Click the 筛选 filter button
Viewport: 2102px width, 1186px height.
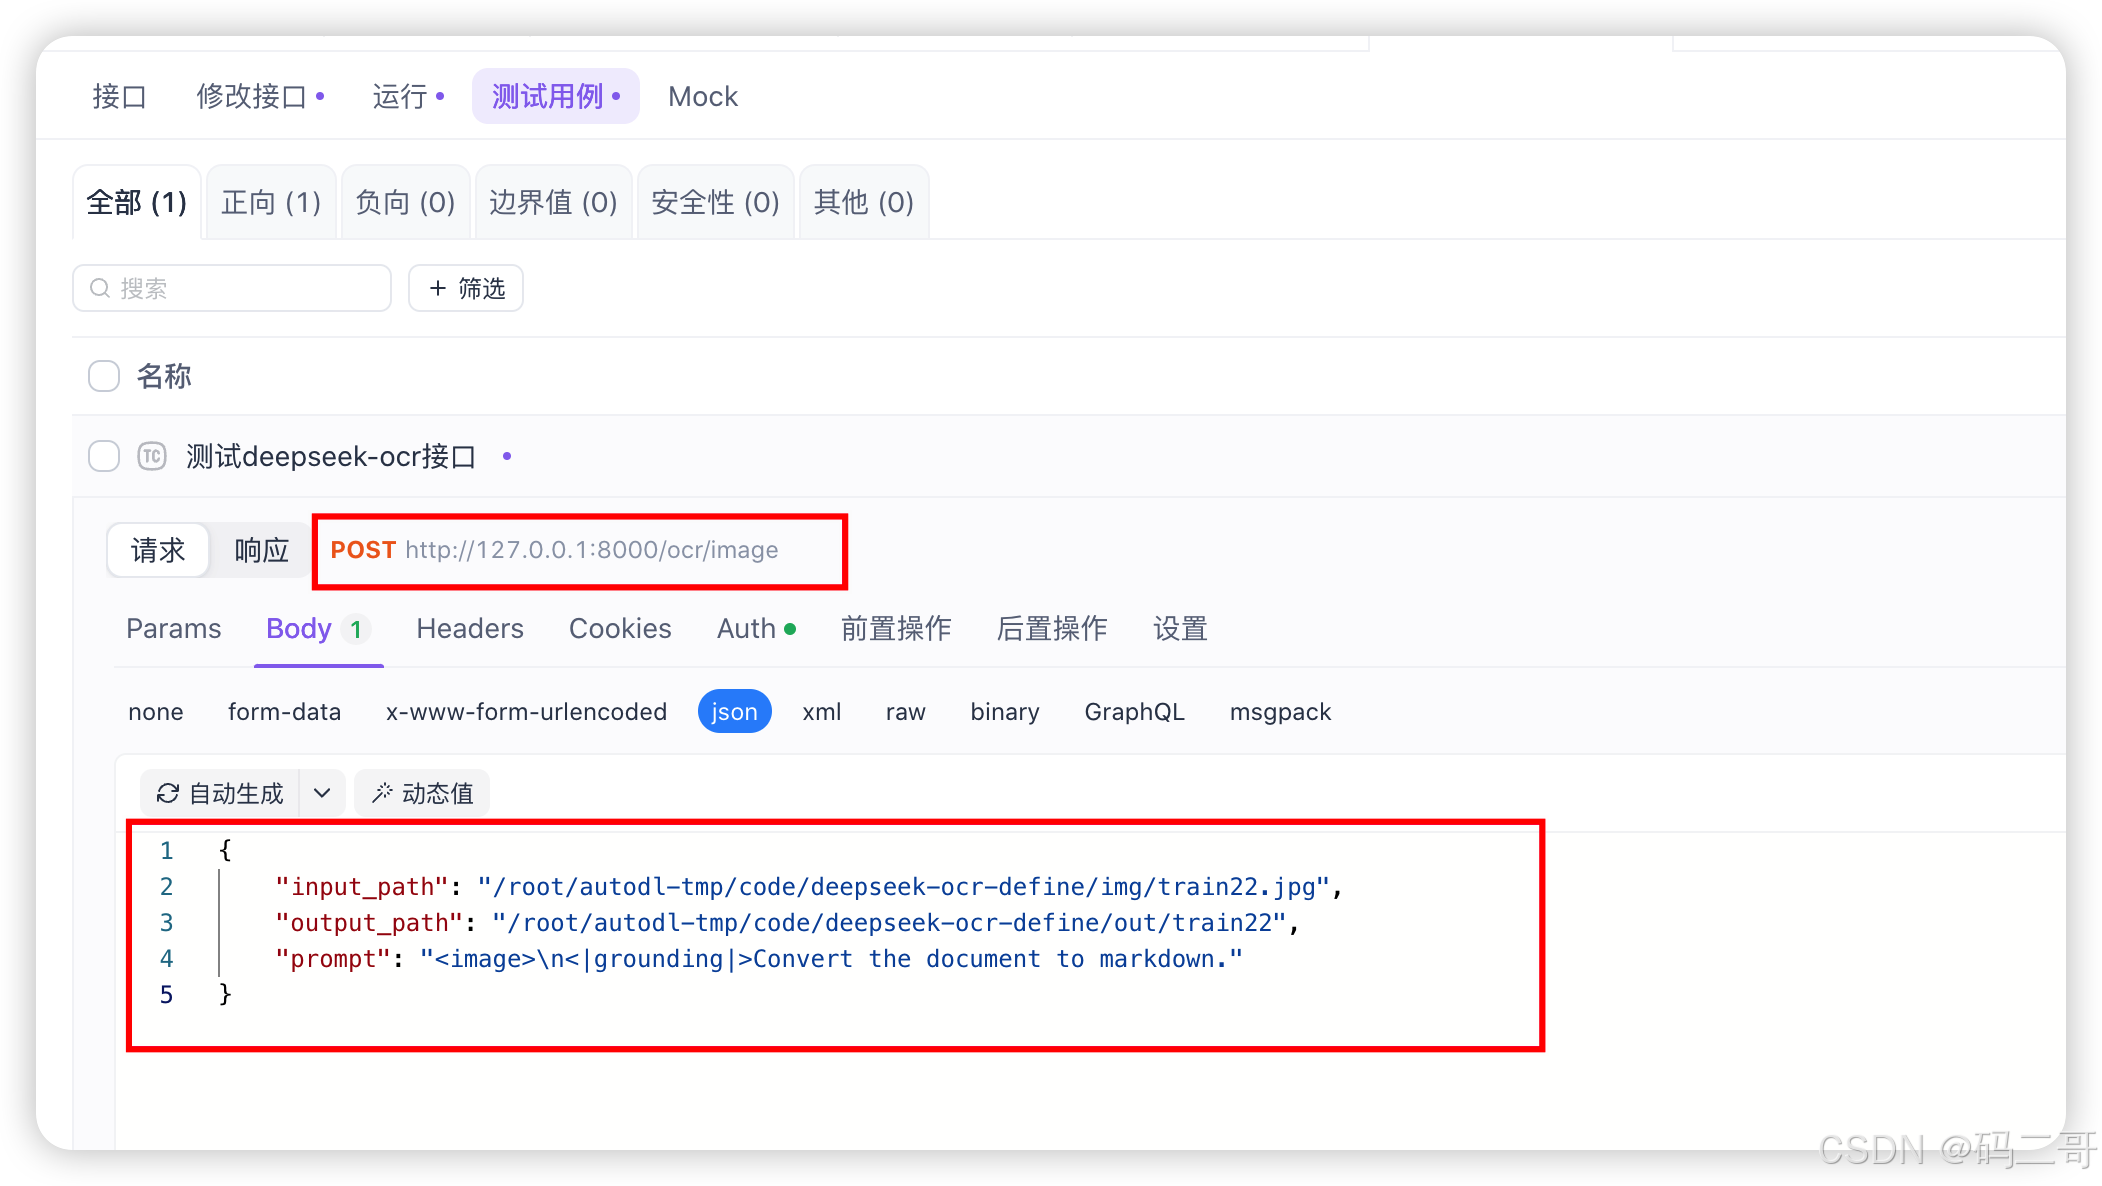[466, 288]
